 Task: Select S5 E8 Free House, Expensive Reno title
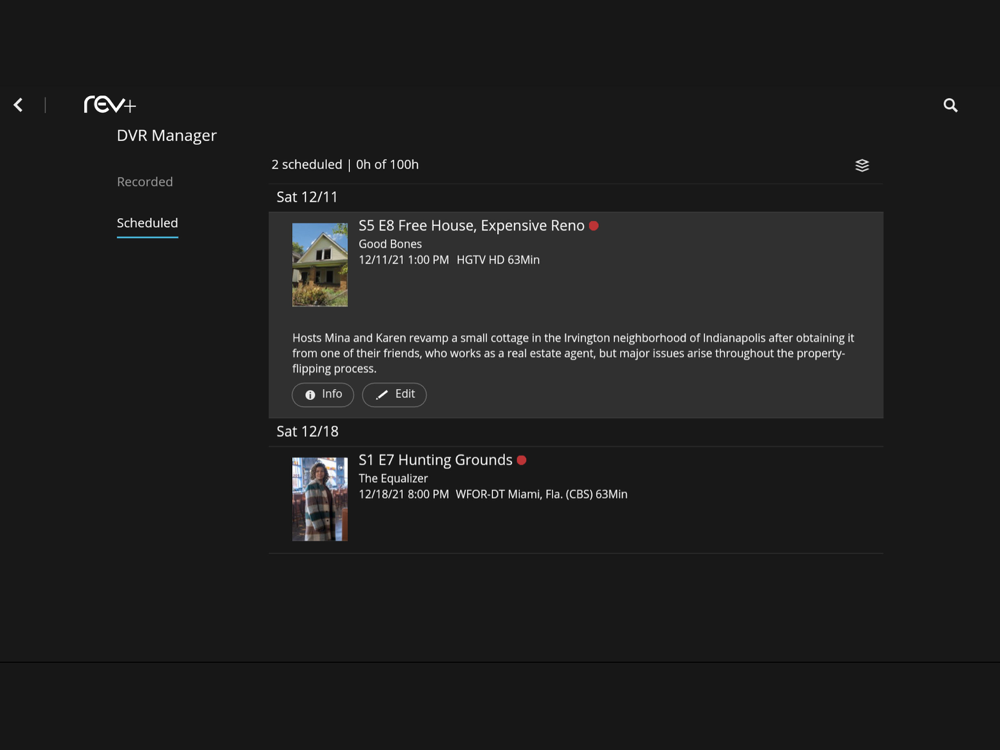(471, 226)
